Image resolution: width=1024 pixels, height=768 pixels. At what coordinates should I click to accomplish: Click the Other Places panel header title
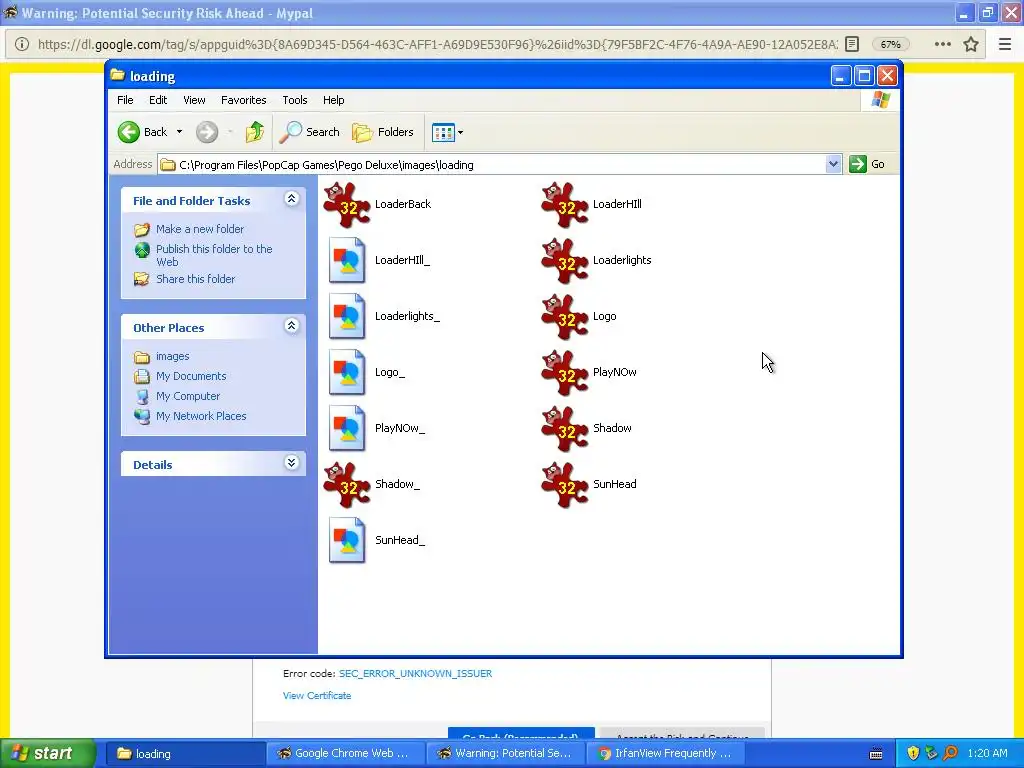click(x=168, y=328)
